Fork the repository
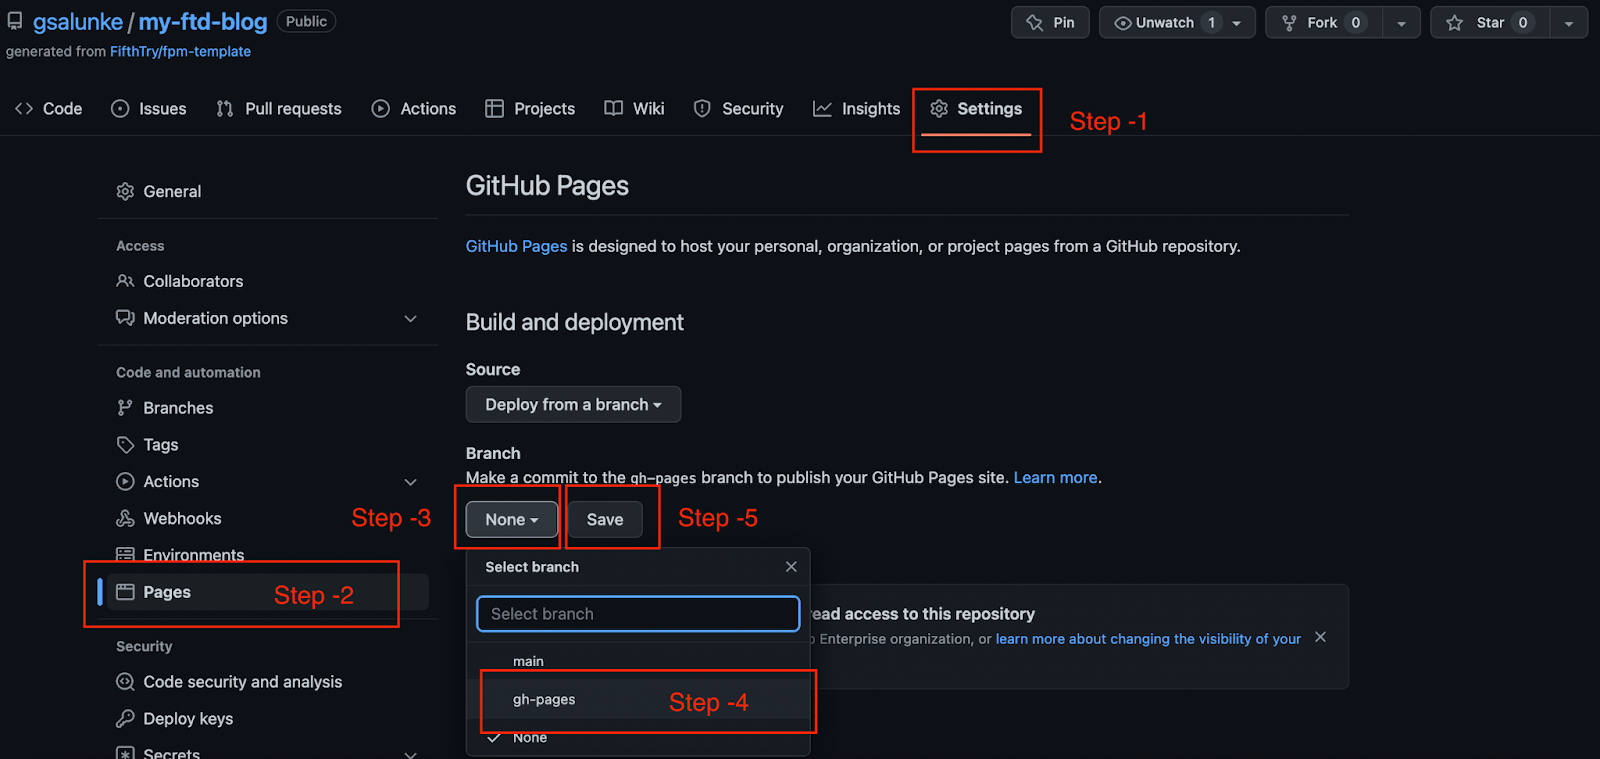 tap(1323, 23)
